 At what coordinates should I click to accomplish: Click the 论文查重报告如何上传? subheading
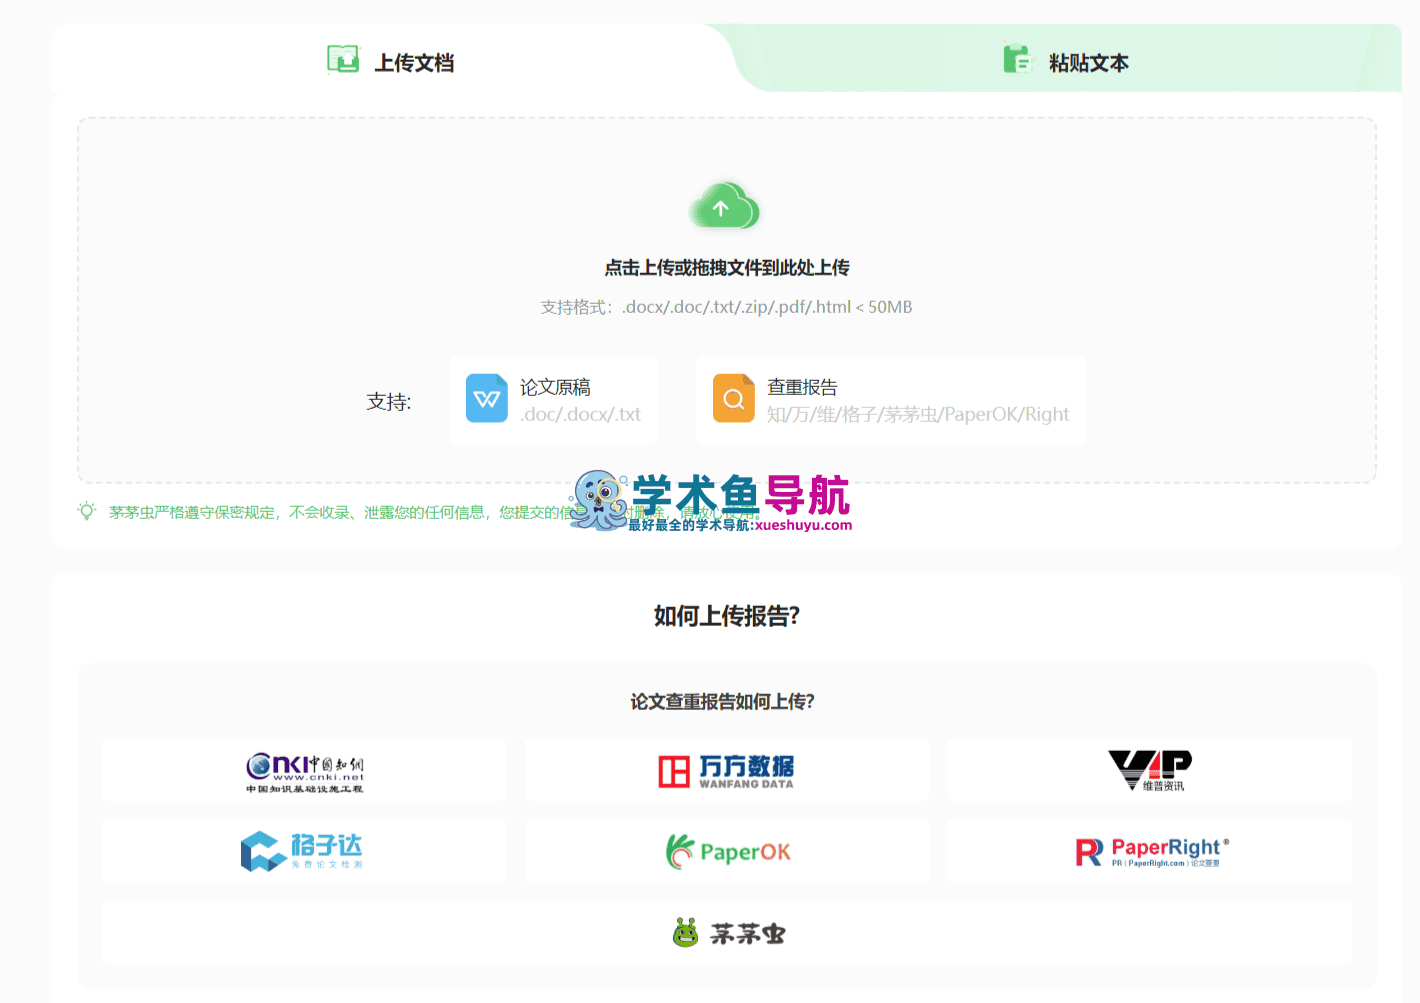coord(723,701)
